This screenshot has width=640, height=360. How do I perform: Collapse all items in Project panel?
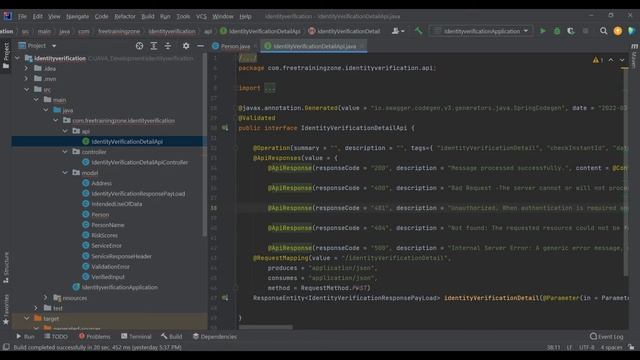pyautogui.click(x=168, y=46)
